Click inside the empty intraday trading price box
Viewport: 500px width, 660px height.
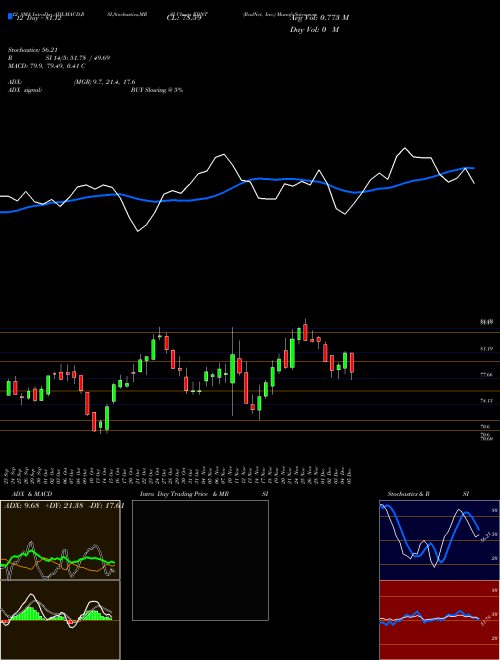pyautogui.click(x=200, y=560)
